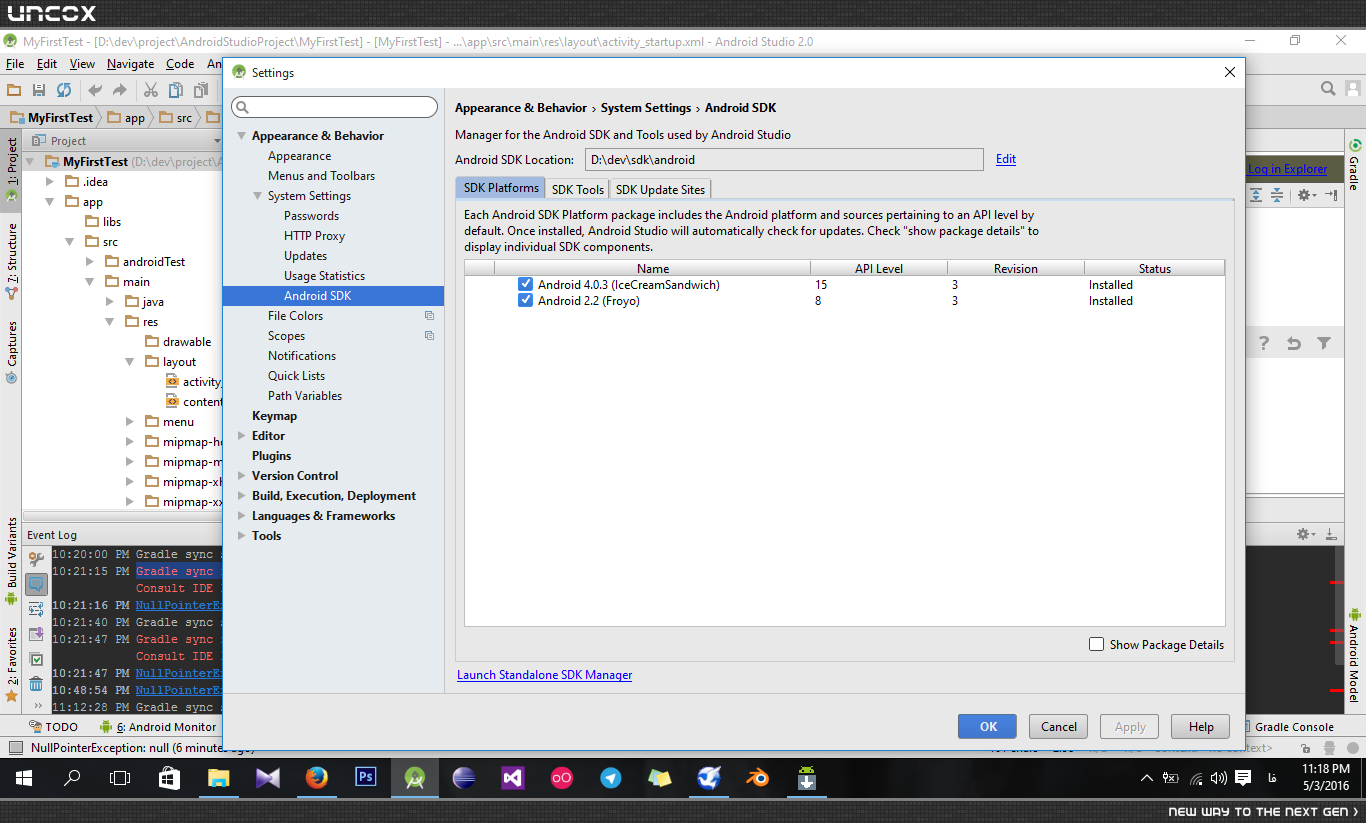Image resolution: width=1366 pixels, height=823 pixels.
Task: Expand the Version Control settings group
Action: (x=241, y=476)
